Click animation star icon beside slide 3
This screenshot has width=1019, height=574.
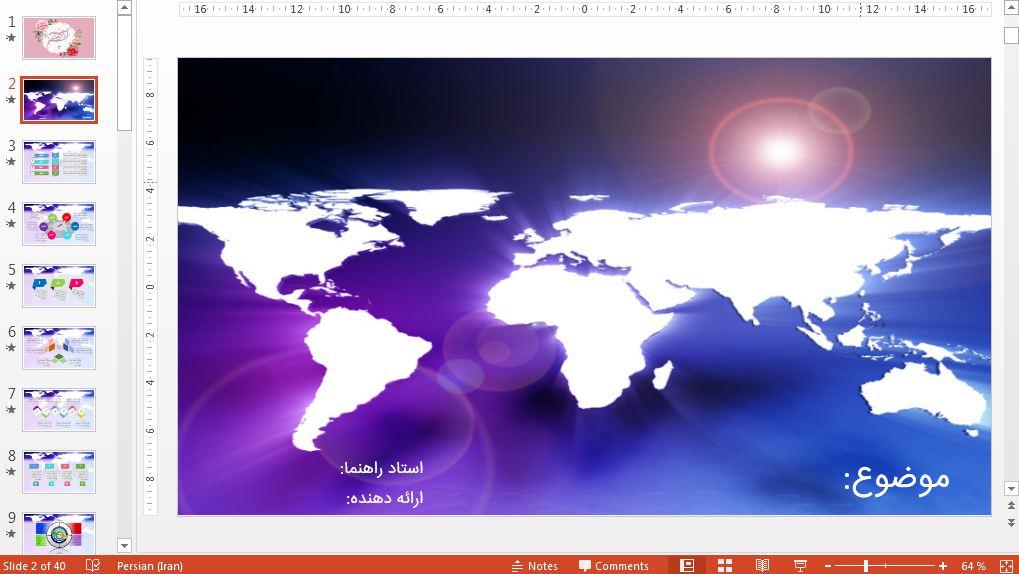click(x=11, y=161)
